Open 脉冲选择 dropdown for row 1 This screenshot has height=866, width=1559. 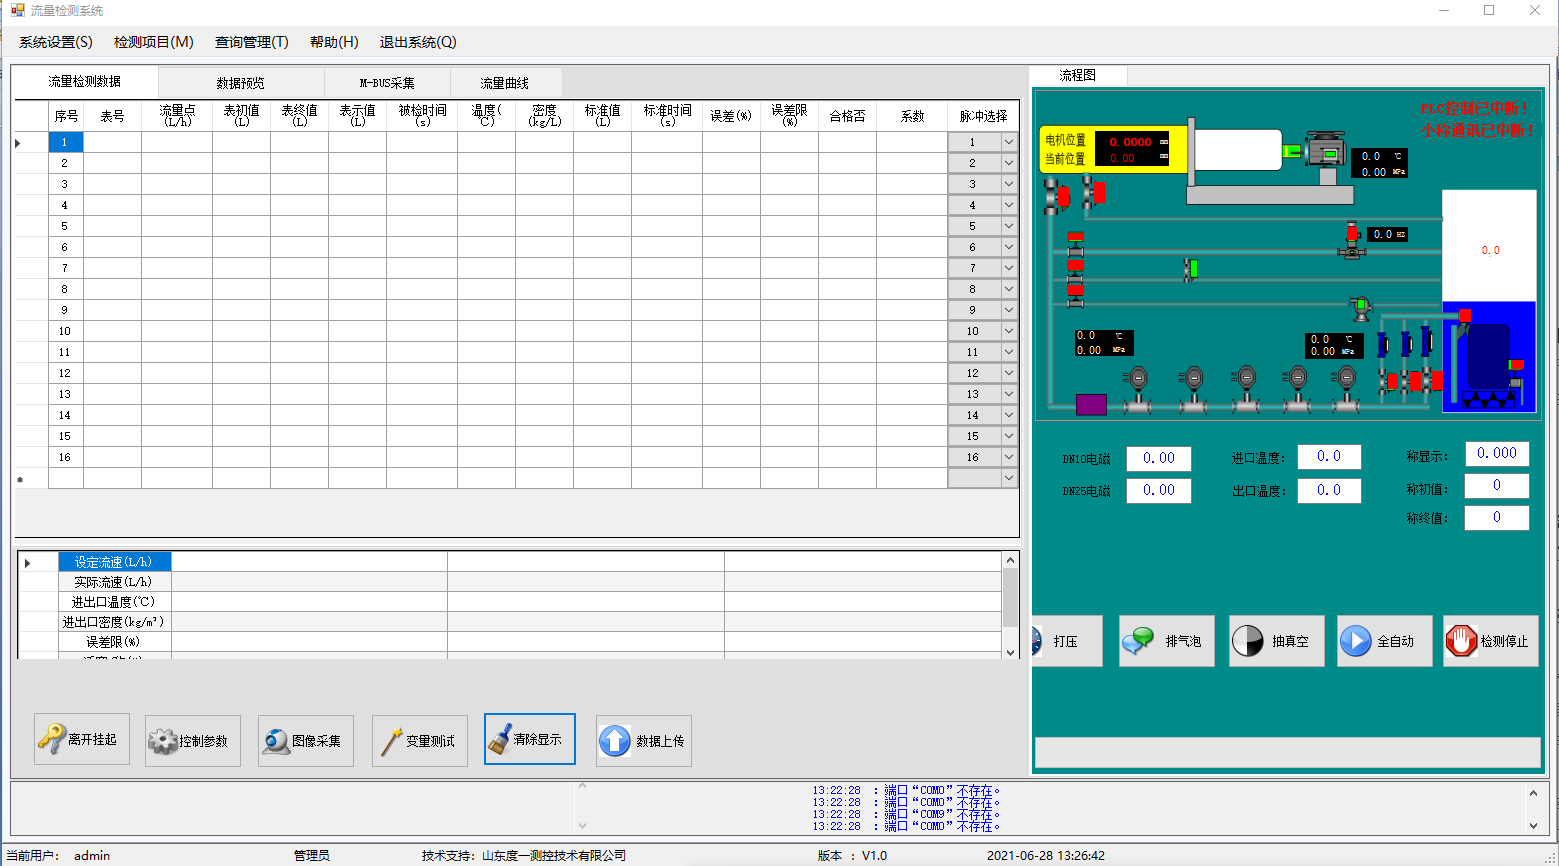1009,142
